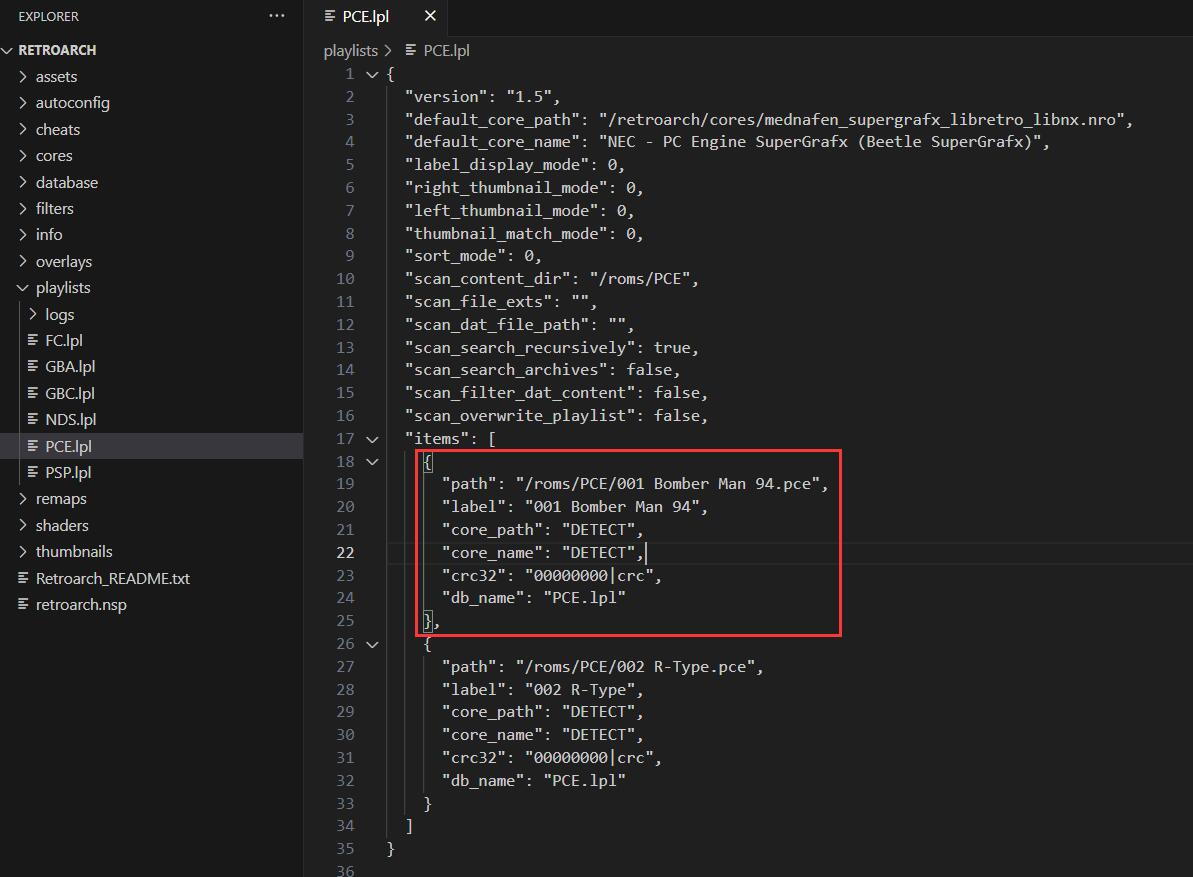Screen dimensions: 1193x877
Task: Expand the cores folder
Action: (54, 156)
